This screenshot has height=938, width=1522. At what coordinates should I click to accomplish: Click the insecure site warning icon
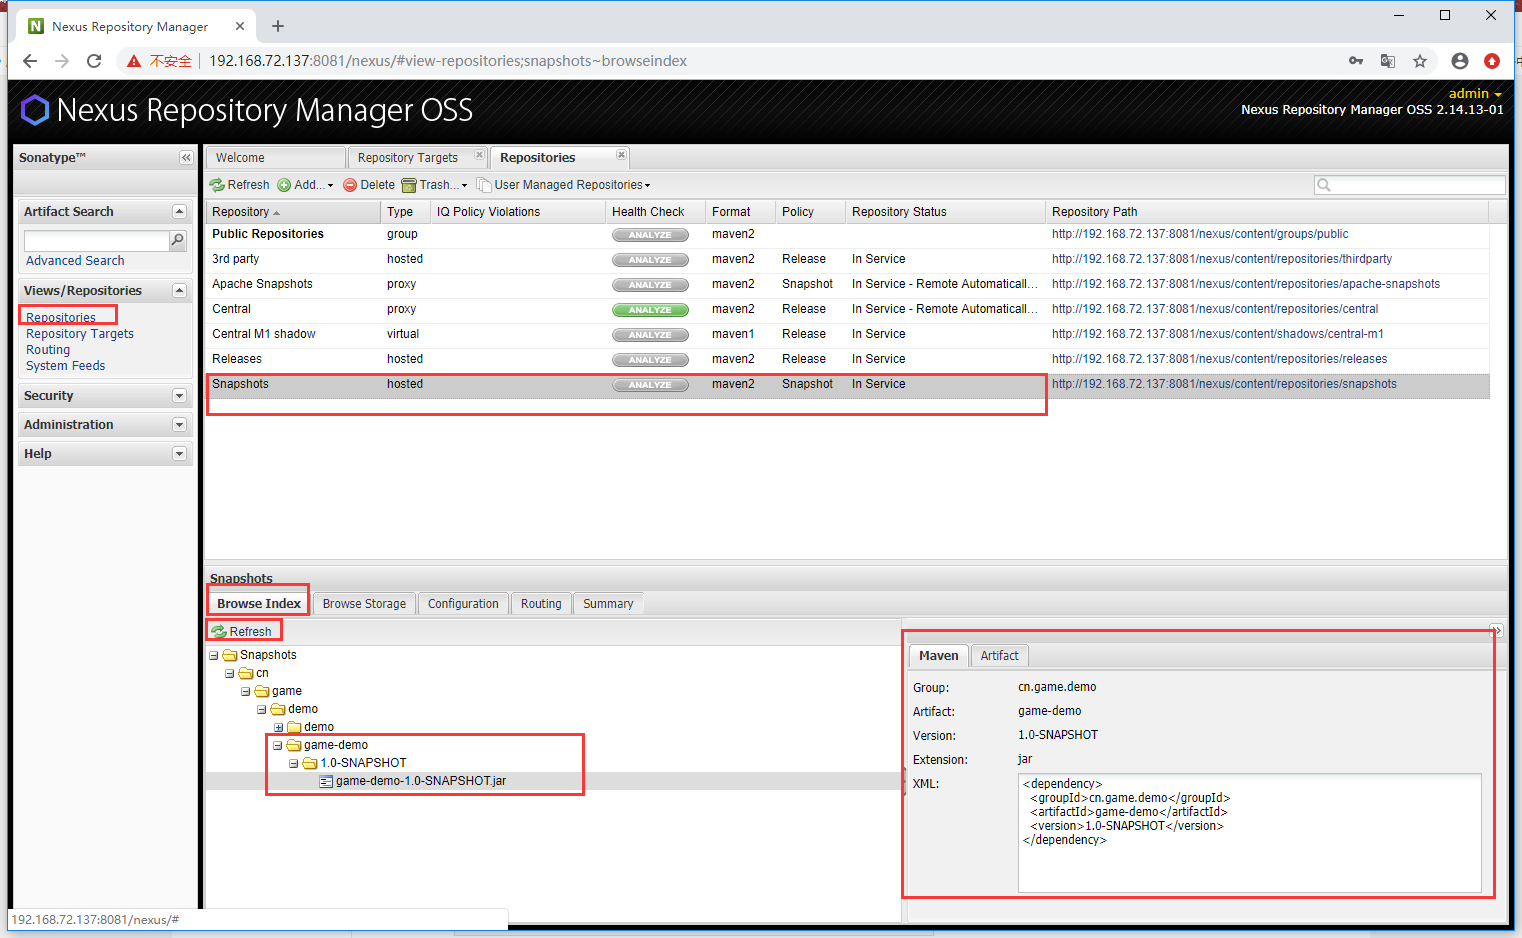tap(133, 61)
